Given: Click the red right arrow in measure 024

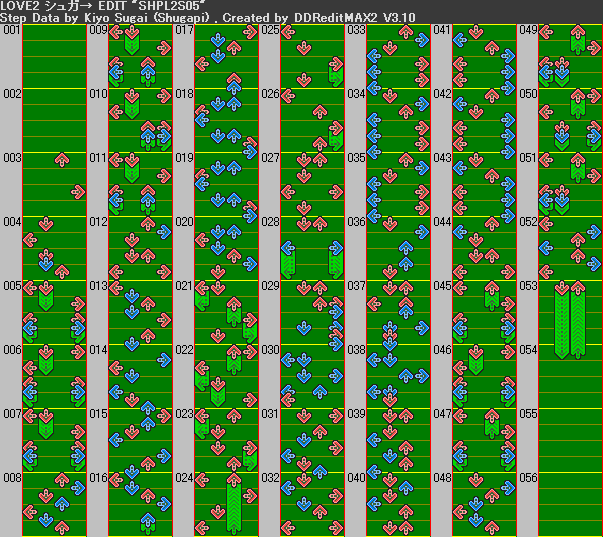Looking at the screenshot, I should click(x=250, y=495).
